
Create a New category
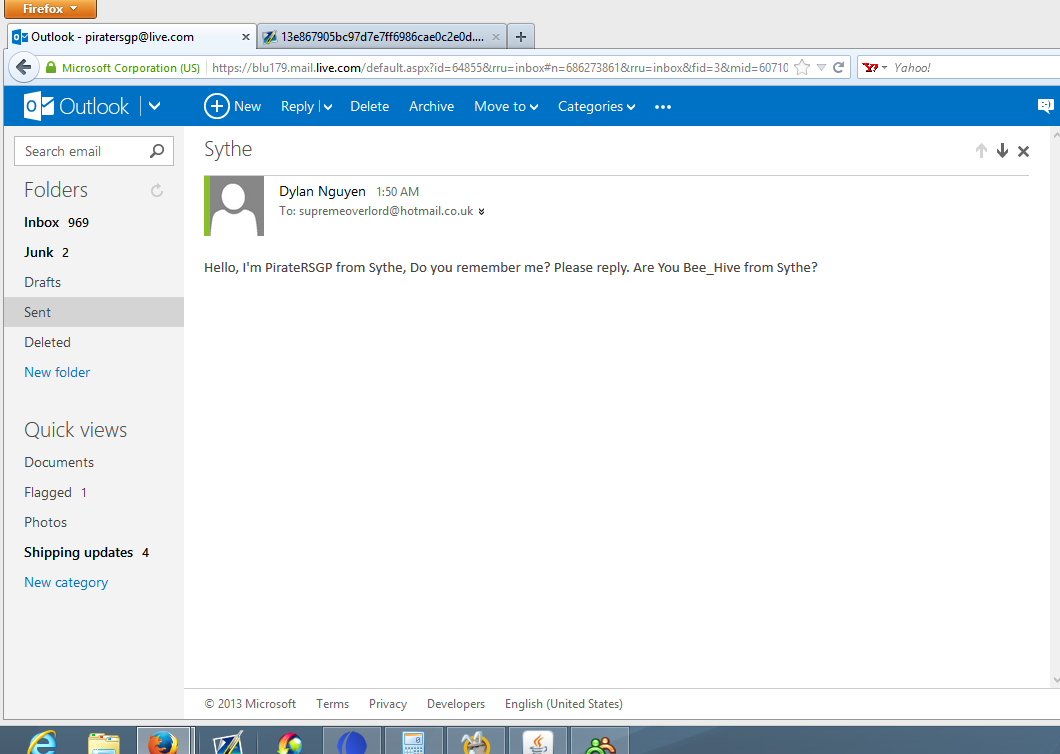point(66,582)
